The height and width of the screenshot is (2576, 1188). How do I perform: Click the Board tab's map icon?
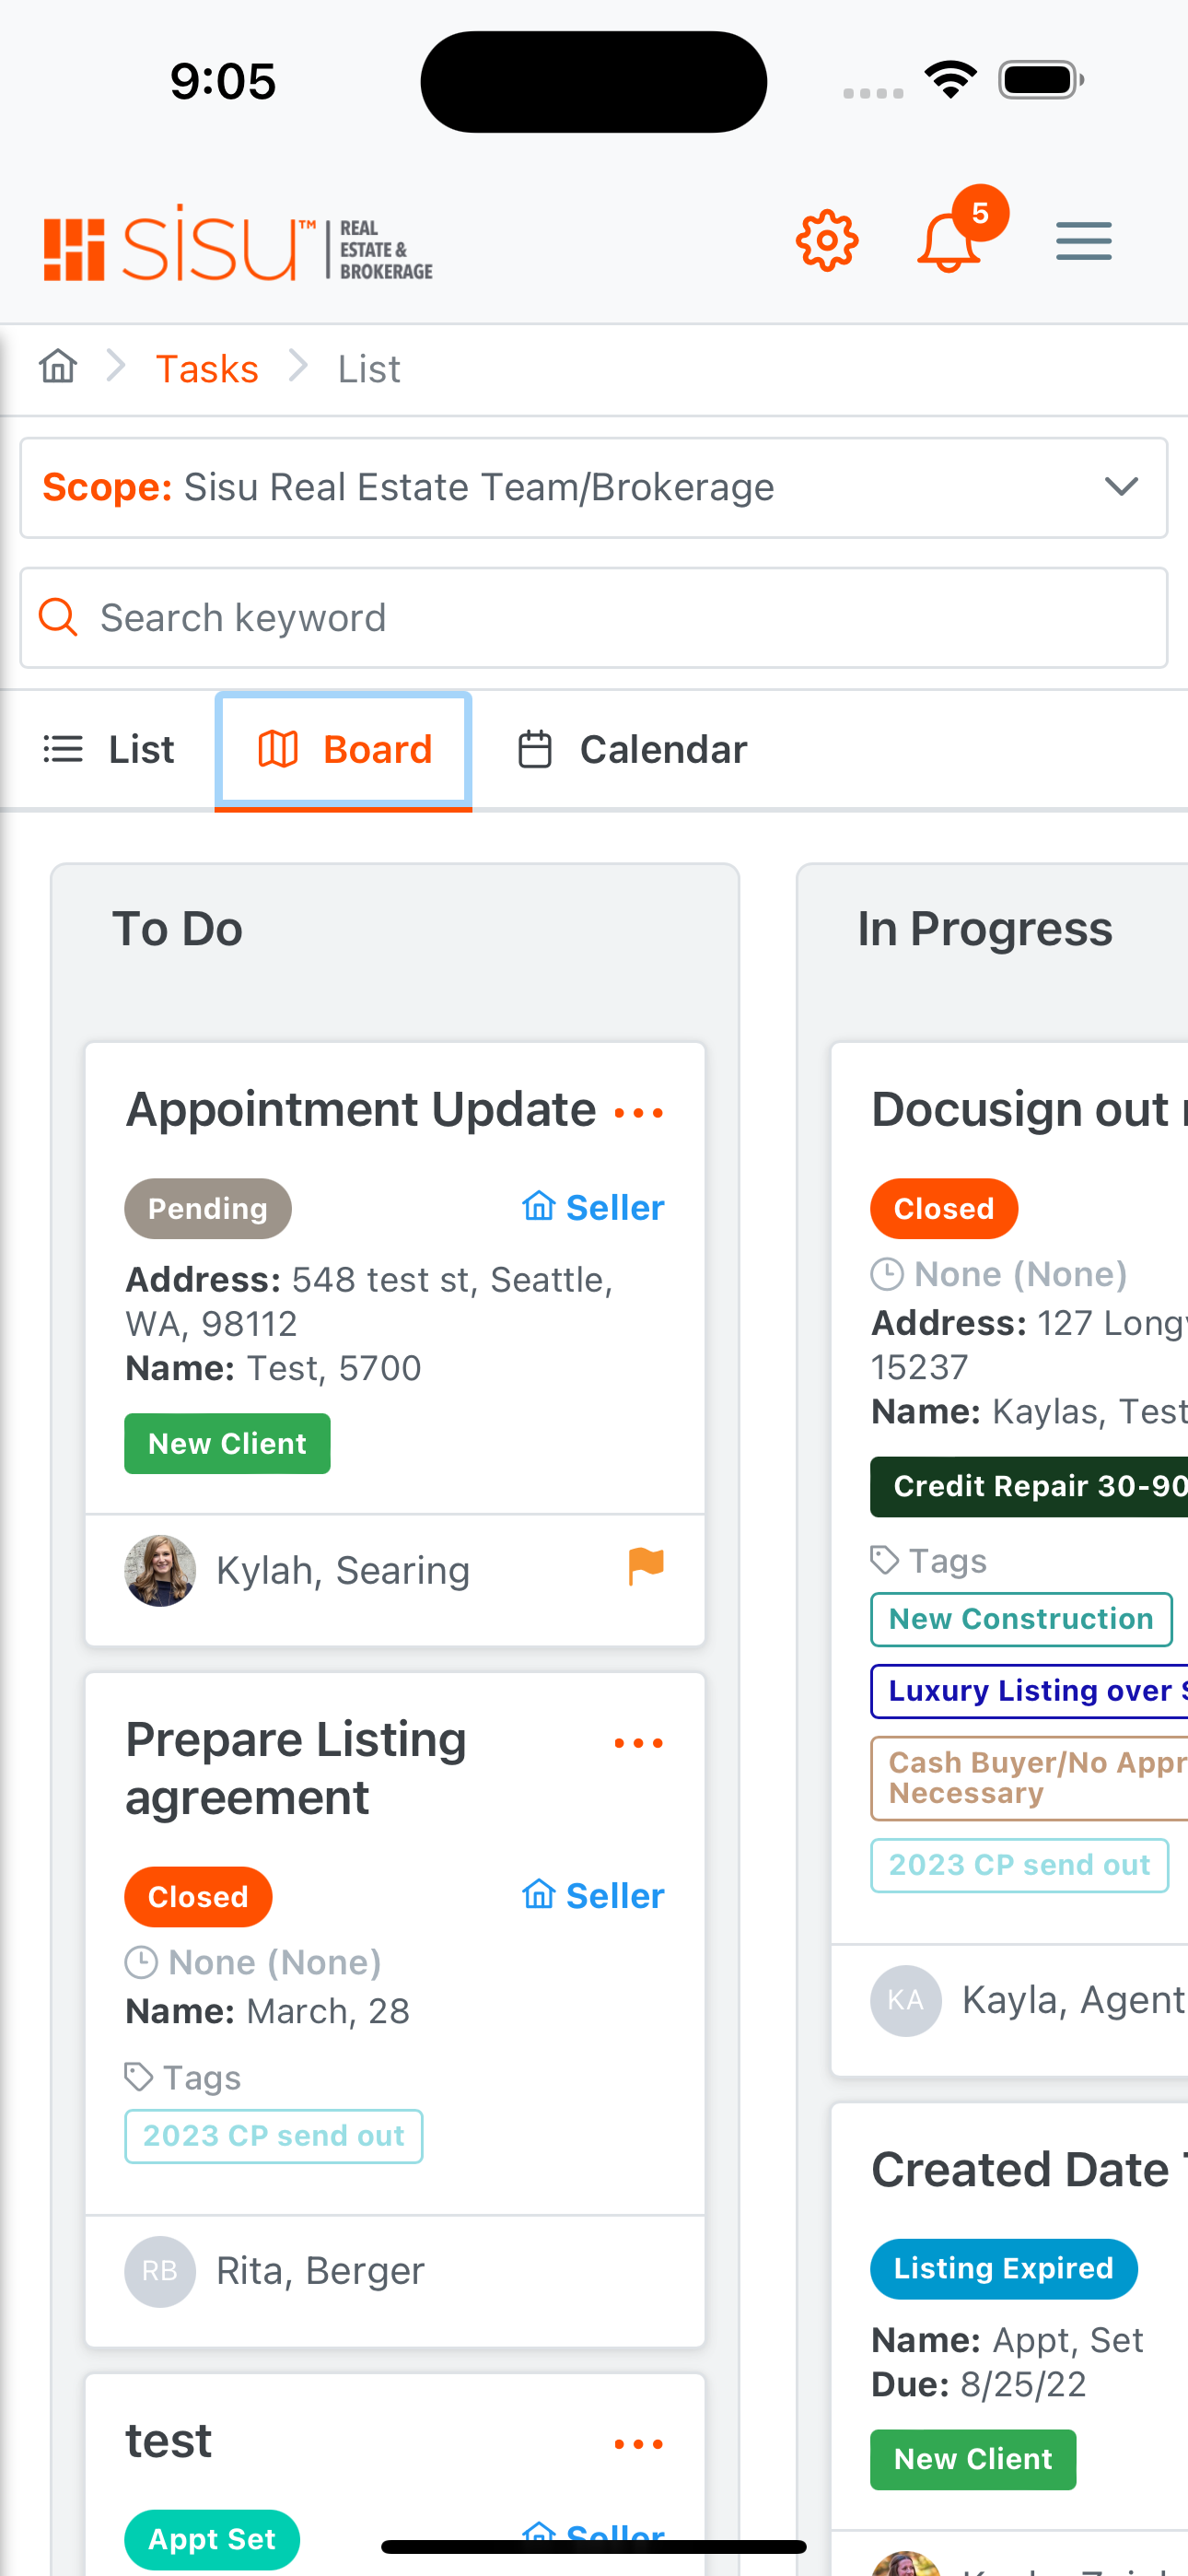(x=278, y=749)
